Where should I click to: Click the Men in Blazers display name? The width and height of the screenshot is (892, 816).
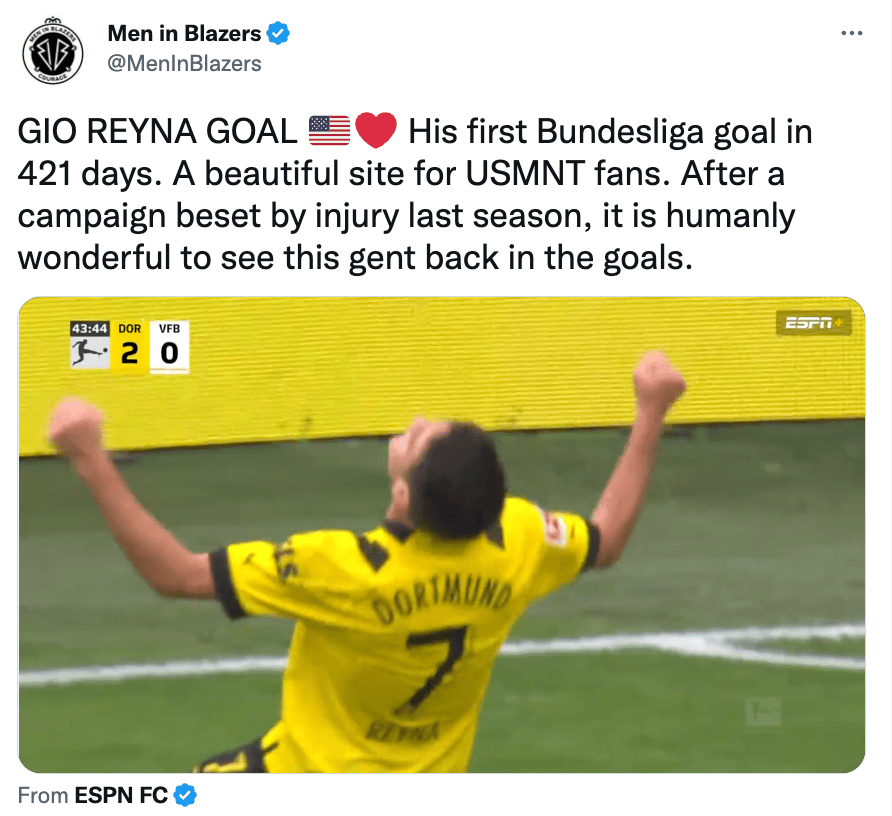184,34
